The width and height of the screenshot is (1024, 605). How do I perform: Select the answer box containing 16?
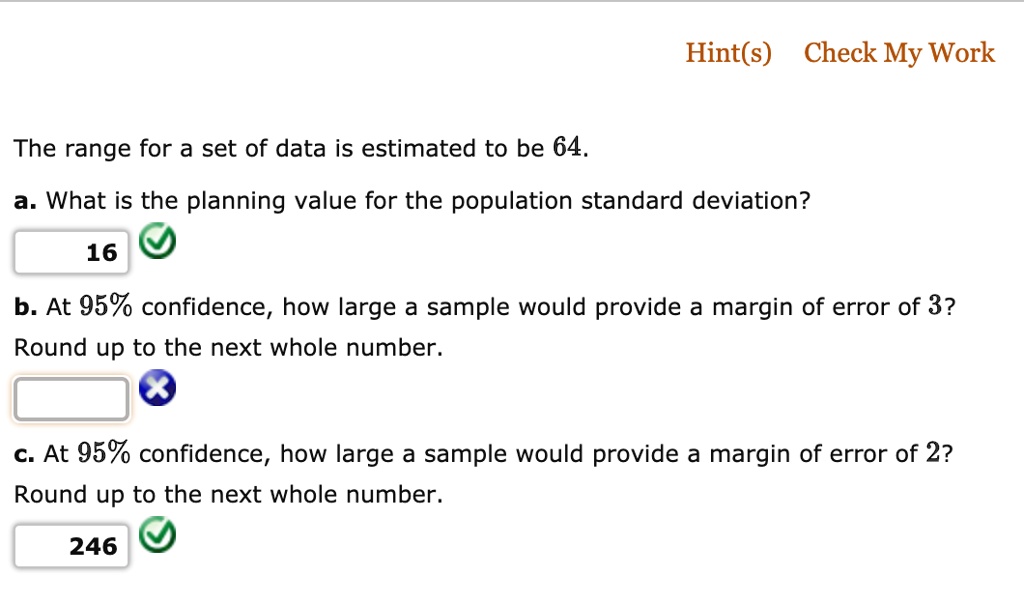(70, 252)
